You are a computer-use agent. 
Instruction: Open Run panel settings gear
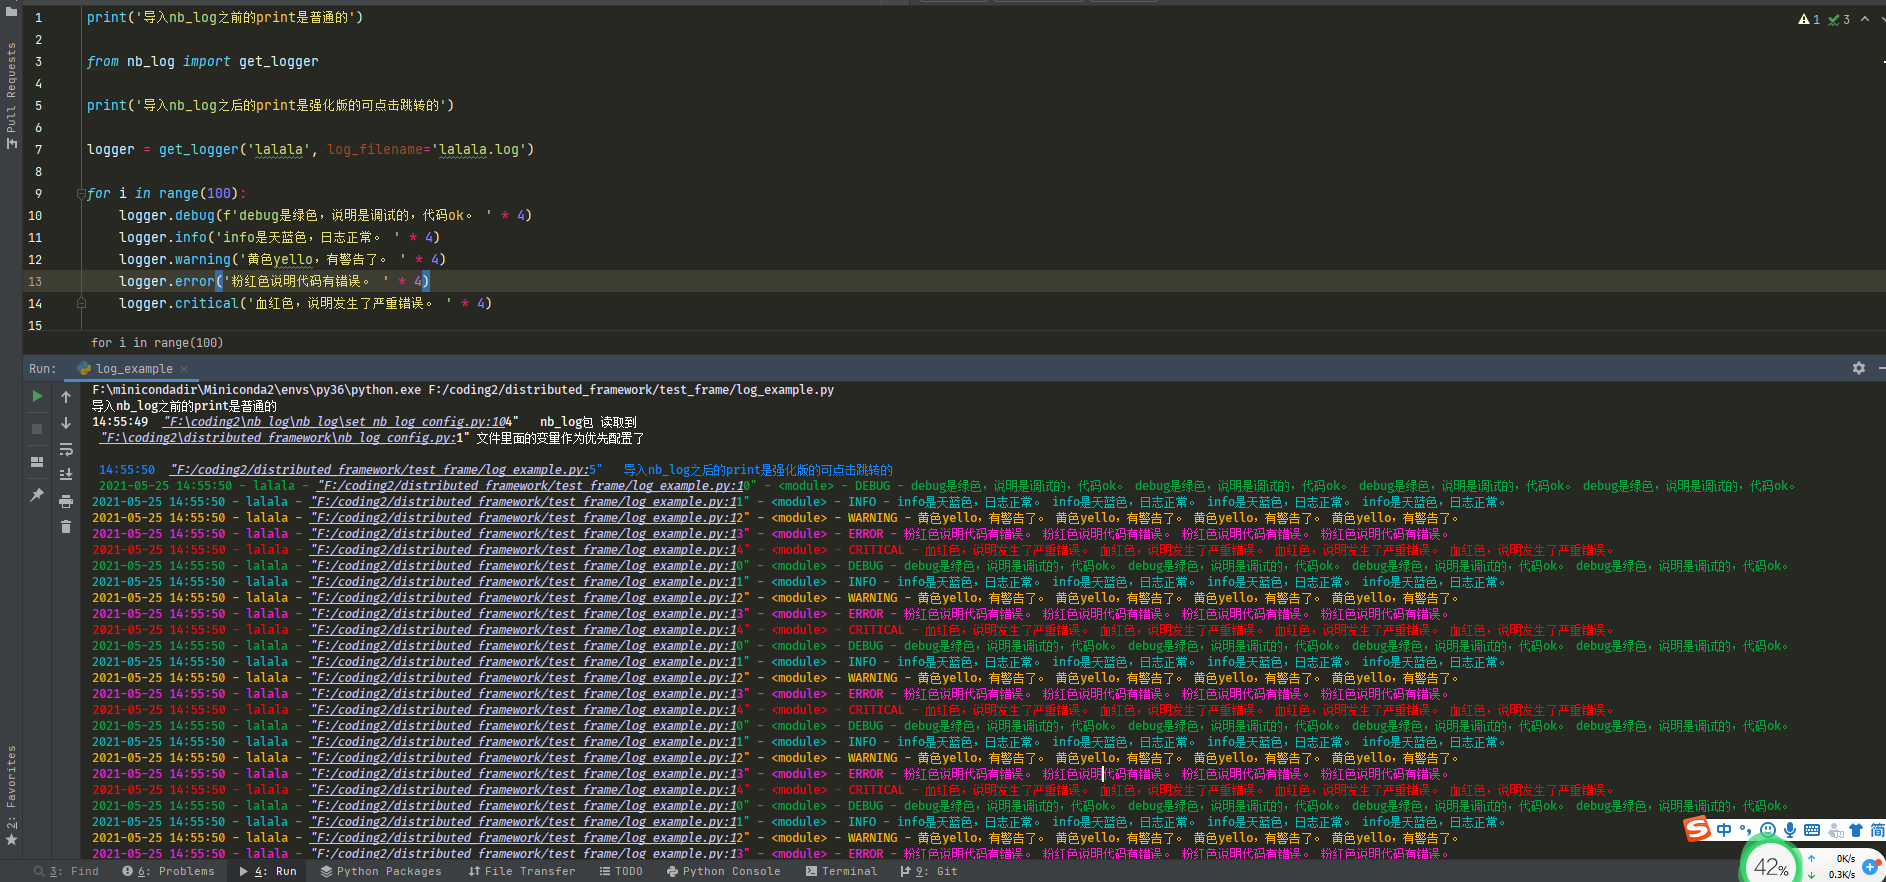(1858, 368)
